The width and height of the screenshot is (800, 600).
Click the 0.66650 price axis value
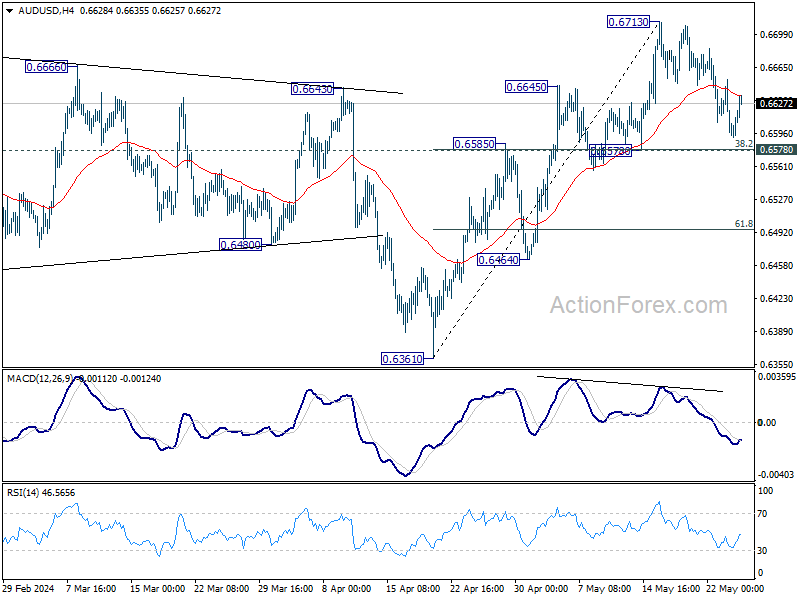tap(777, 67)
